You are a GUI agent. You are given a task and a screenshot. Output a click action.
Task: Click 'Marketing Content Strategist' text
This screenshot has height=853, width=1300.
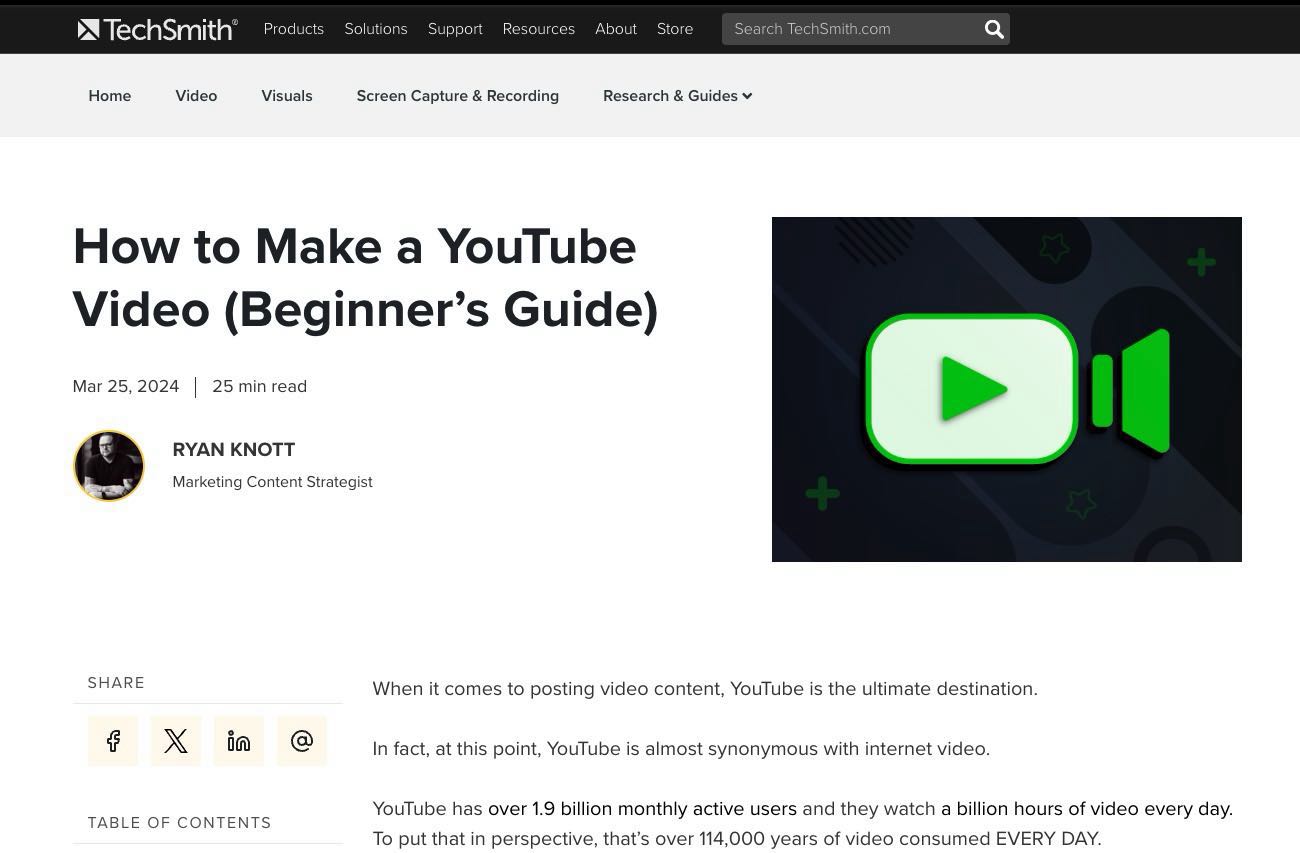272,482
